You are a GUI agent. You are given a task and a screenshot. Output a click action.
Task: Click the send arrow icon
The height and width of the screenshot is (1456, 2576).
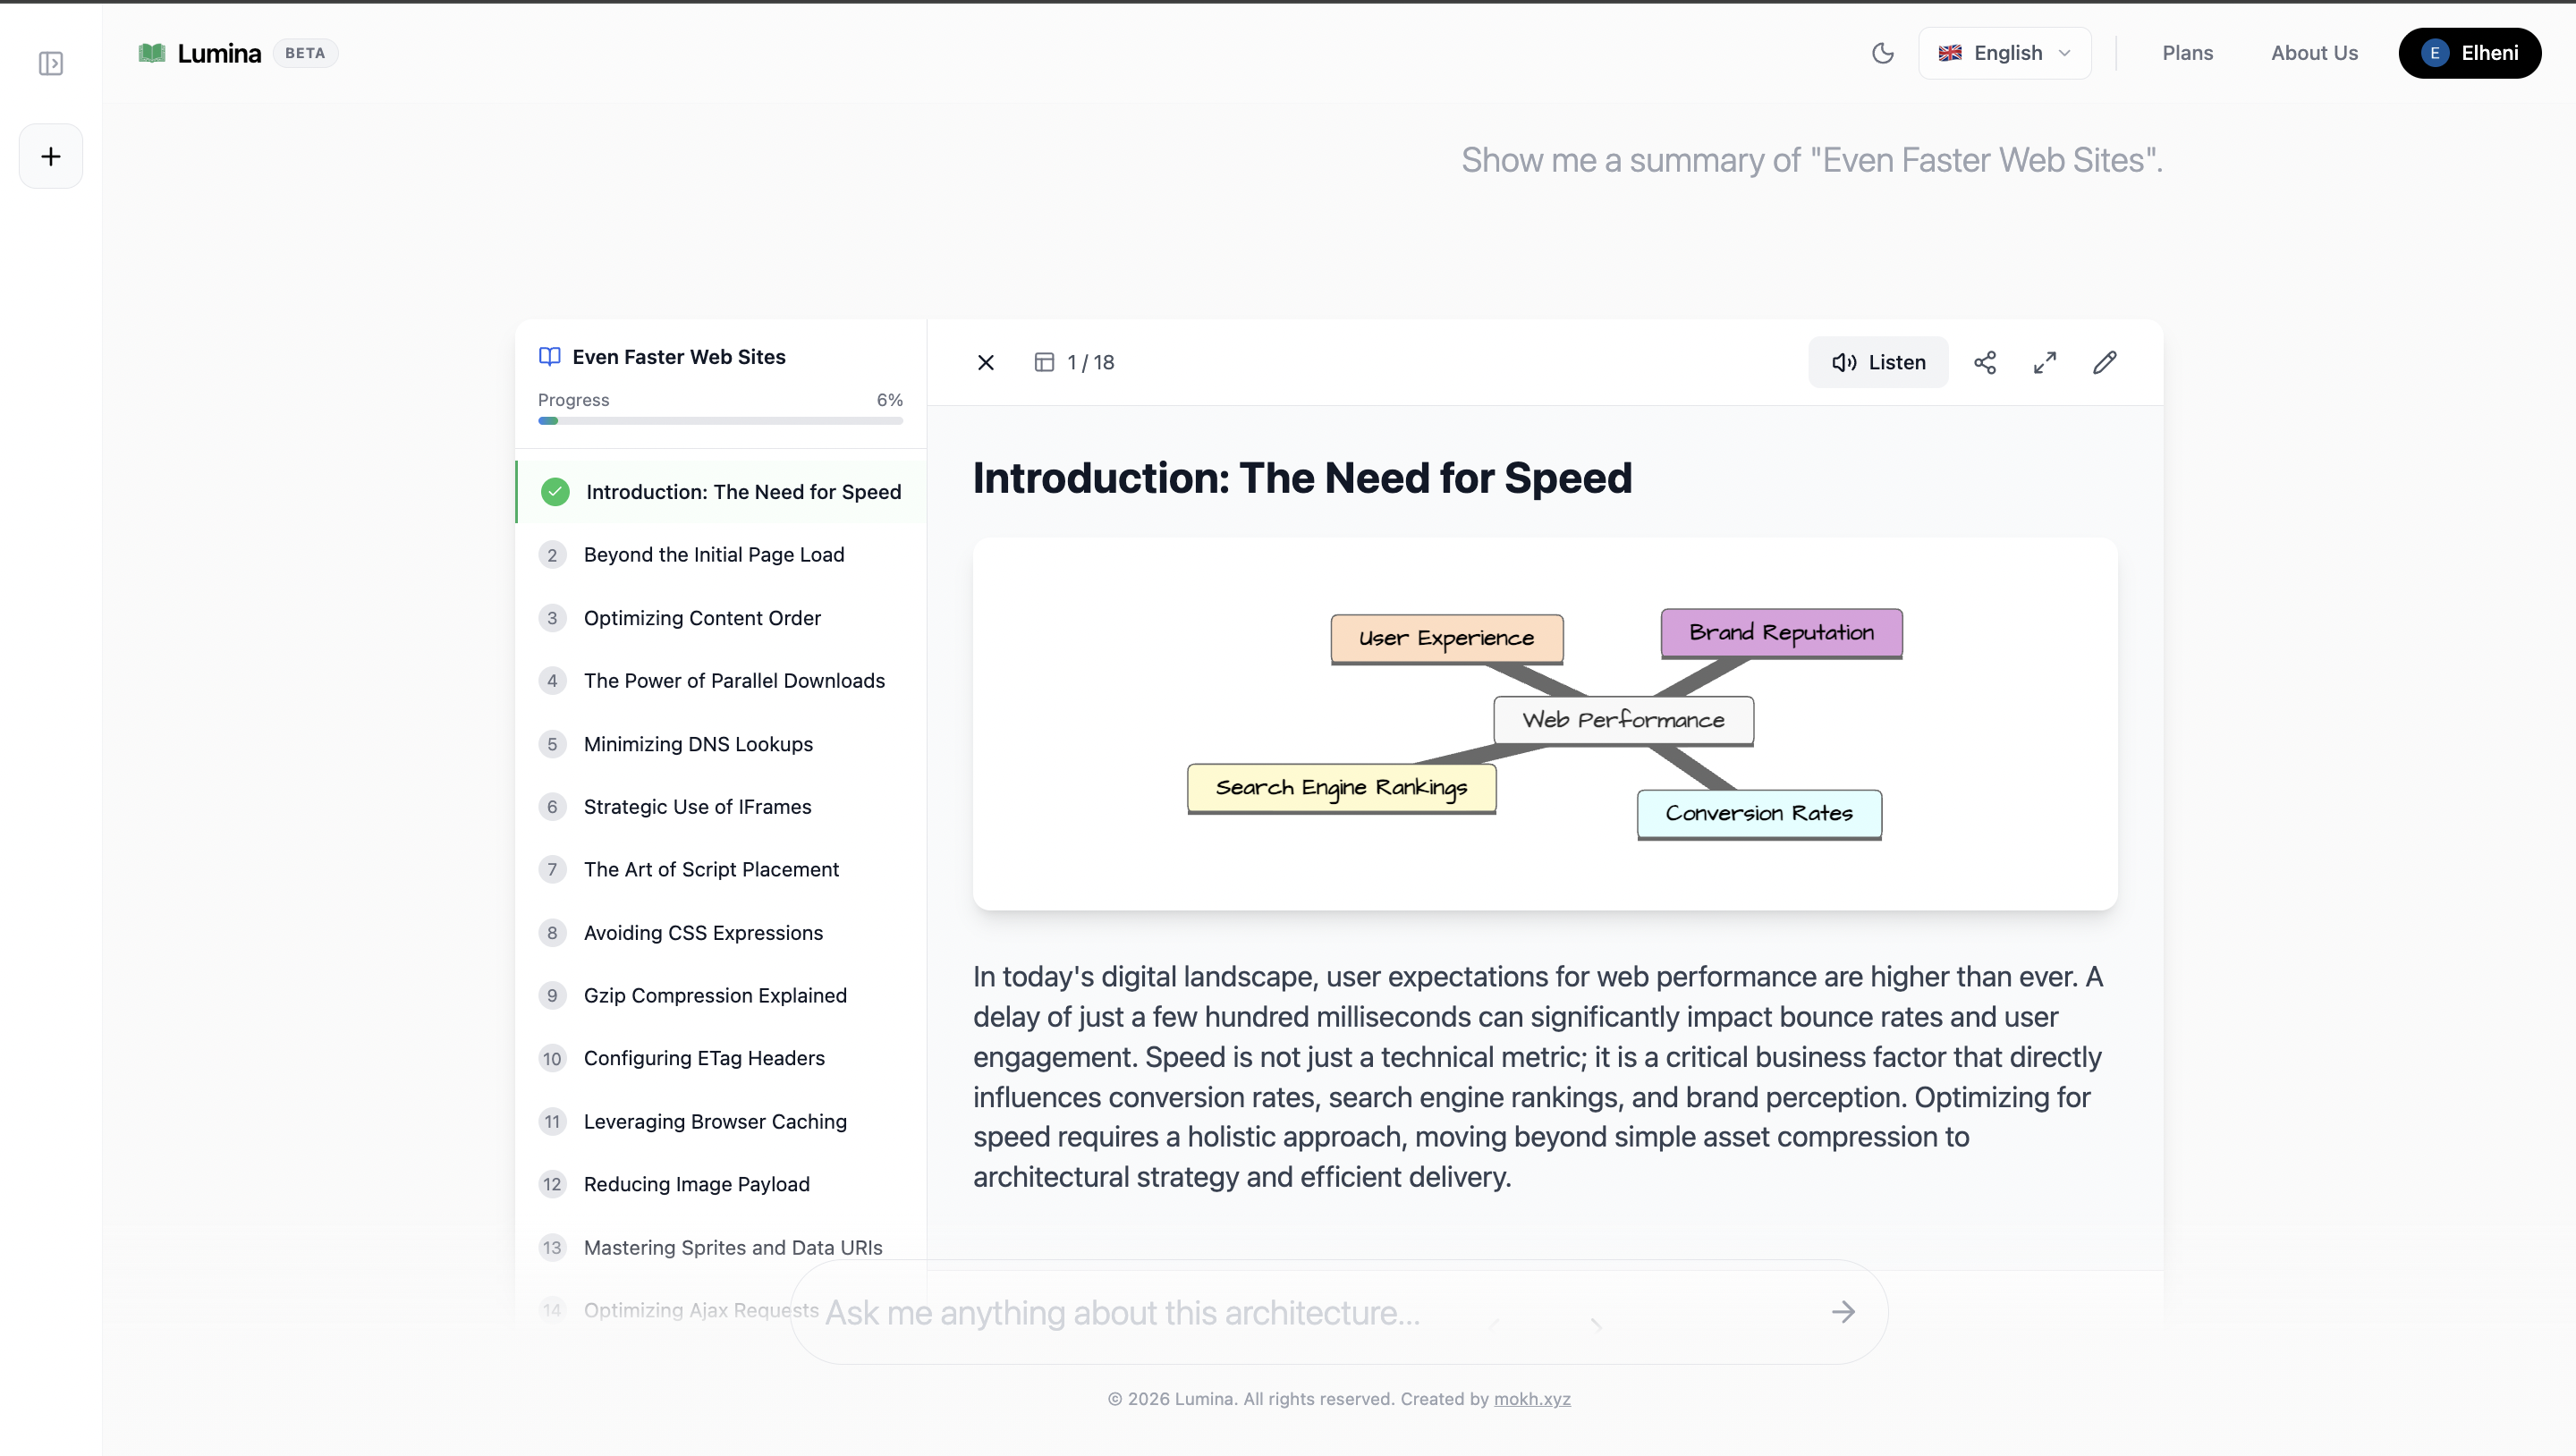tap(1843, 1312)
